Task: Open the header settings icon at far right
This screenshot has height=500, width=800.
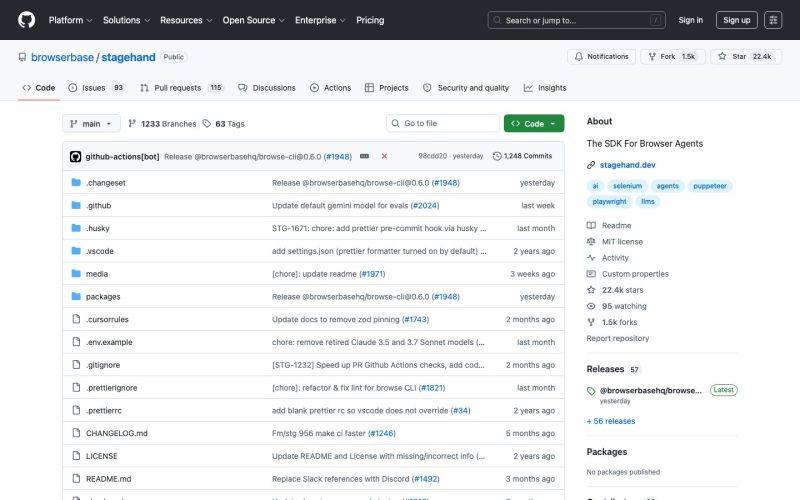Action: (773, 20)
